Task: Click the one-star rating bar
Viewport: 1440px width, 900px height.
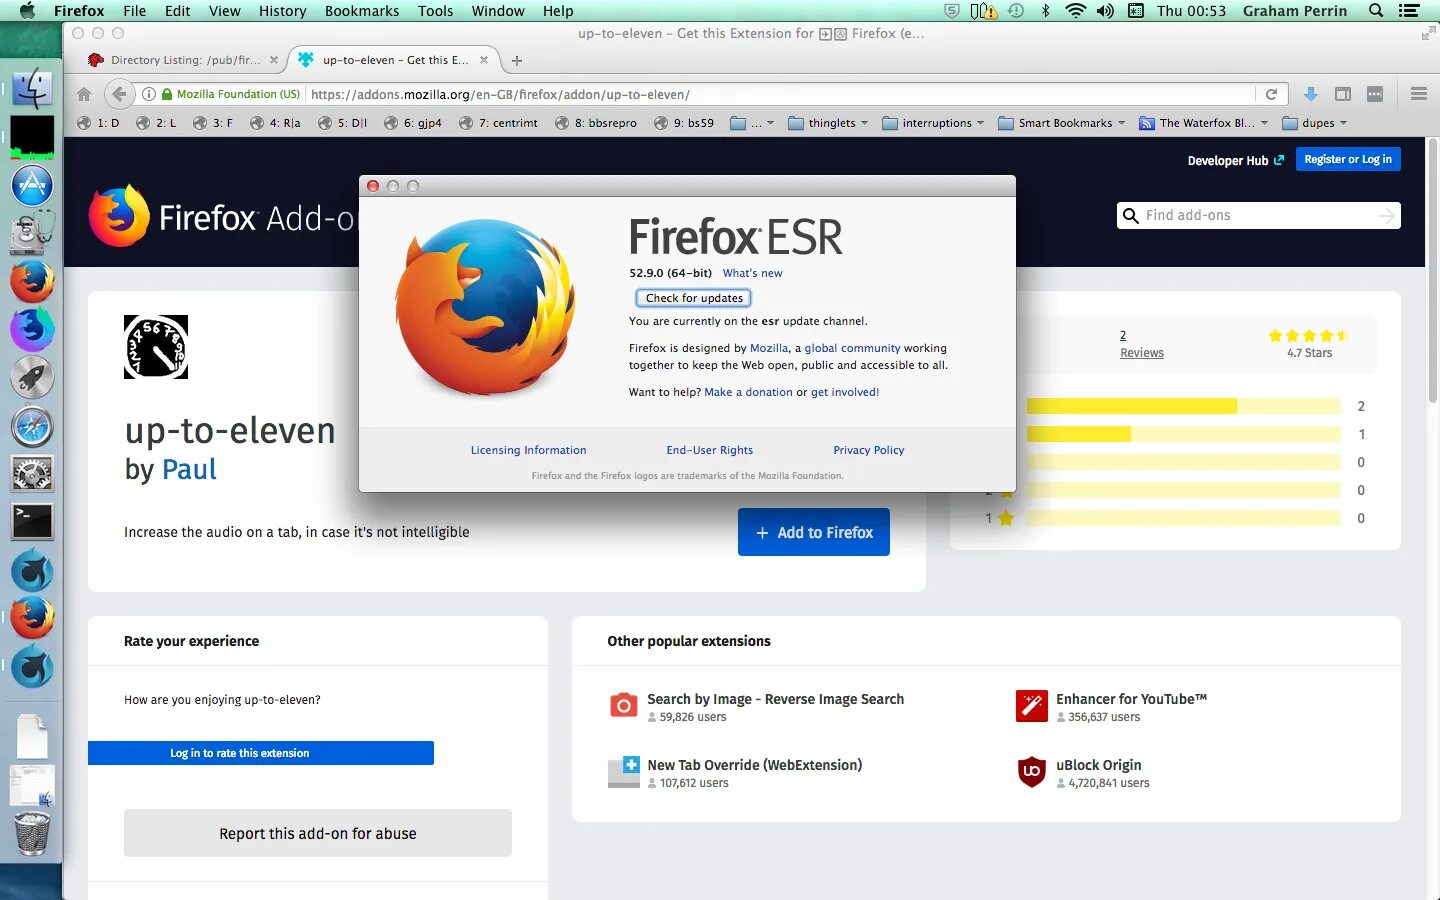Action: pyautogui.click(x=1183, y=518)
